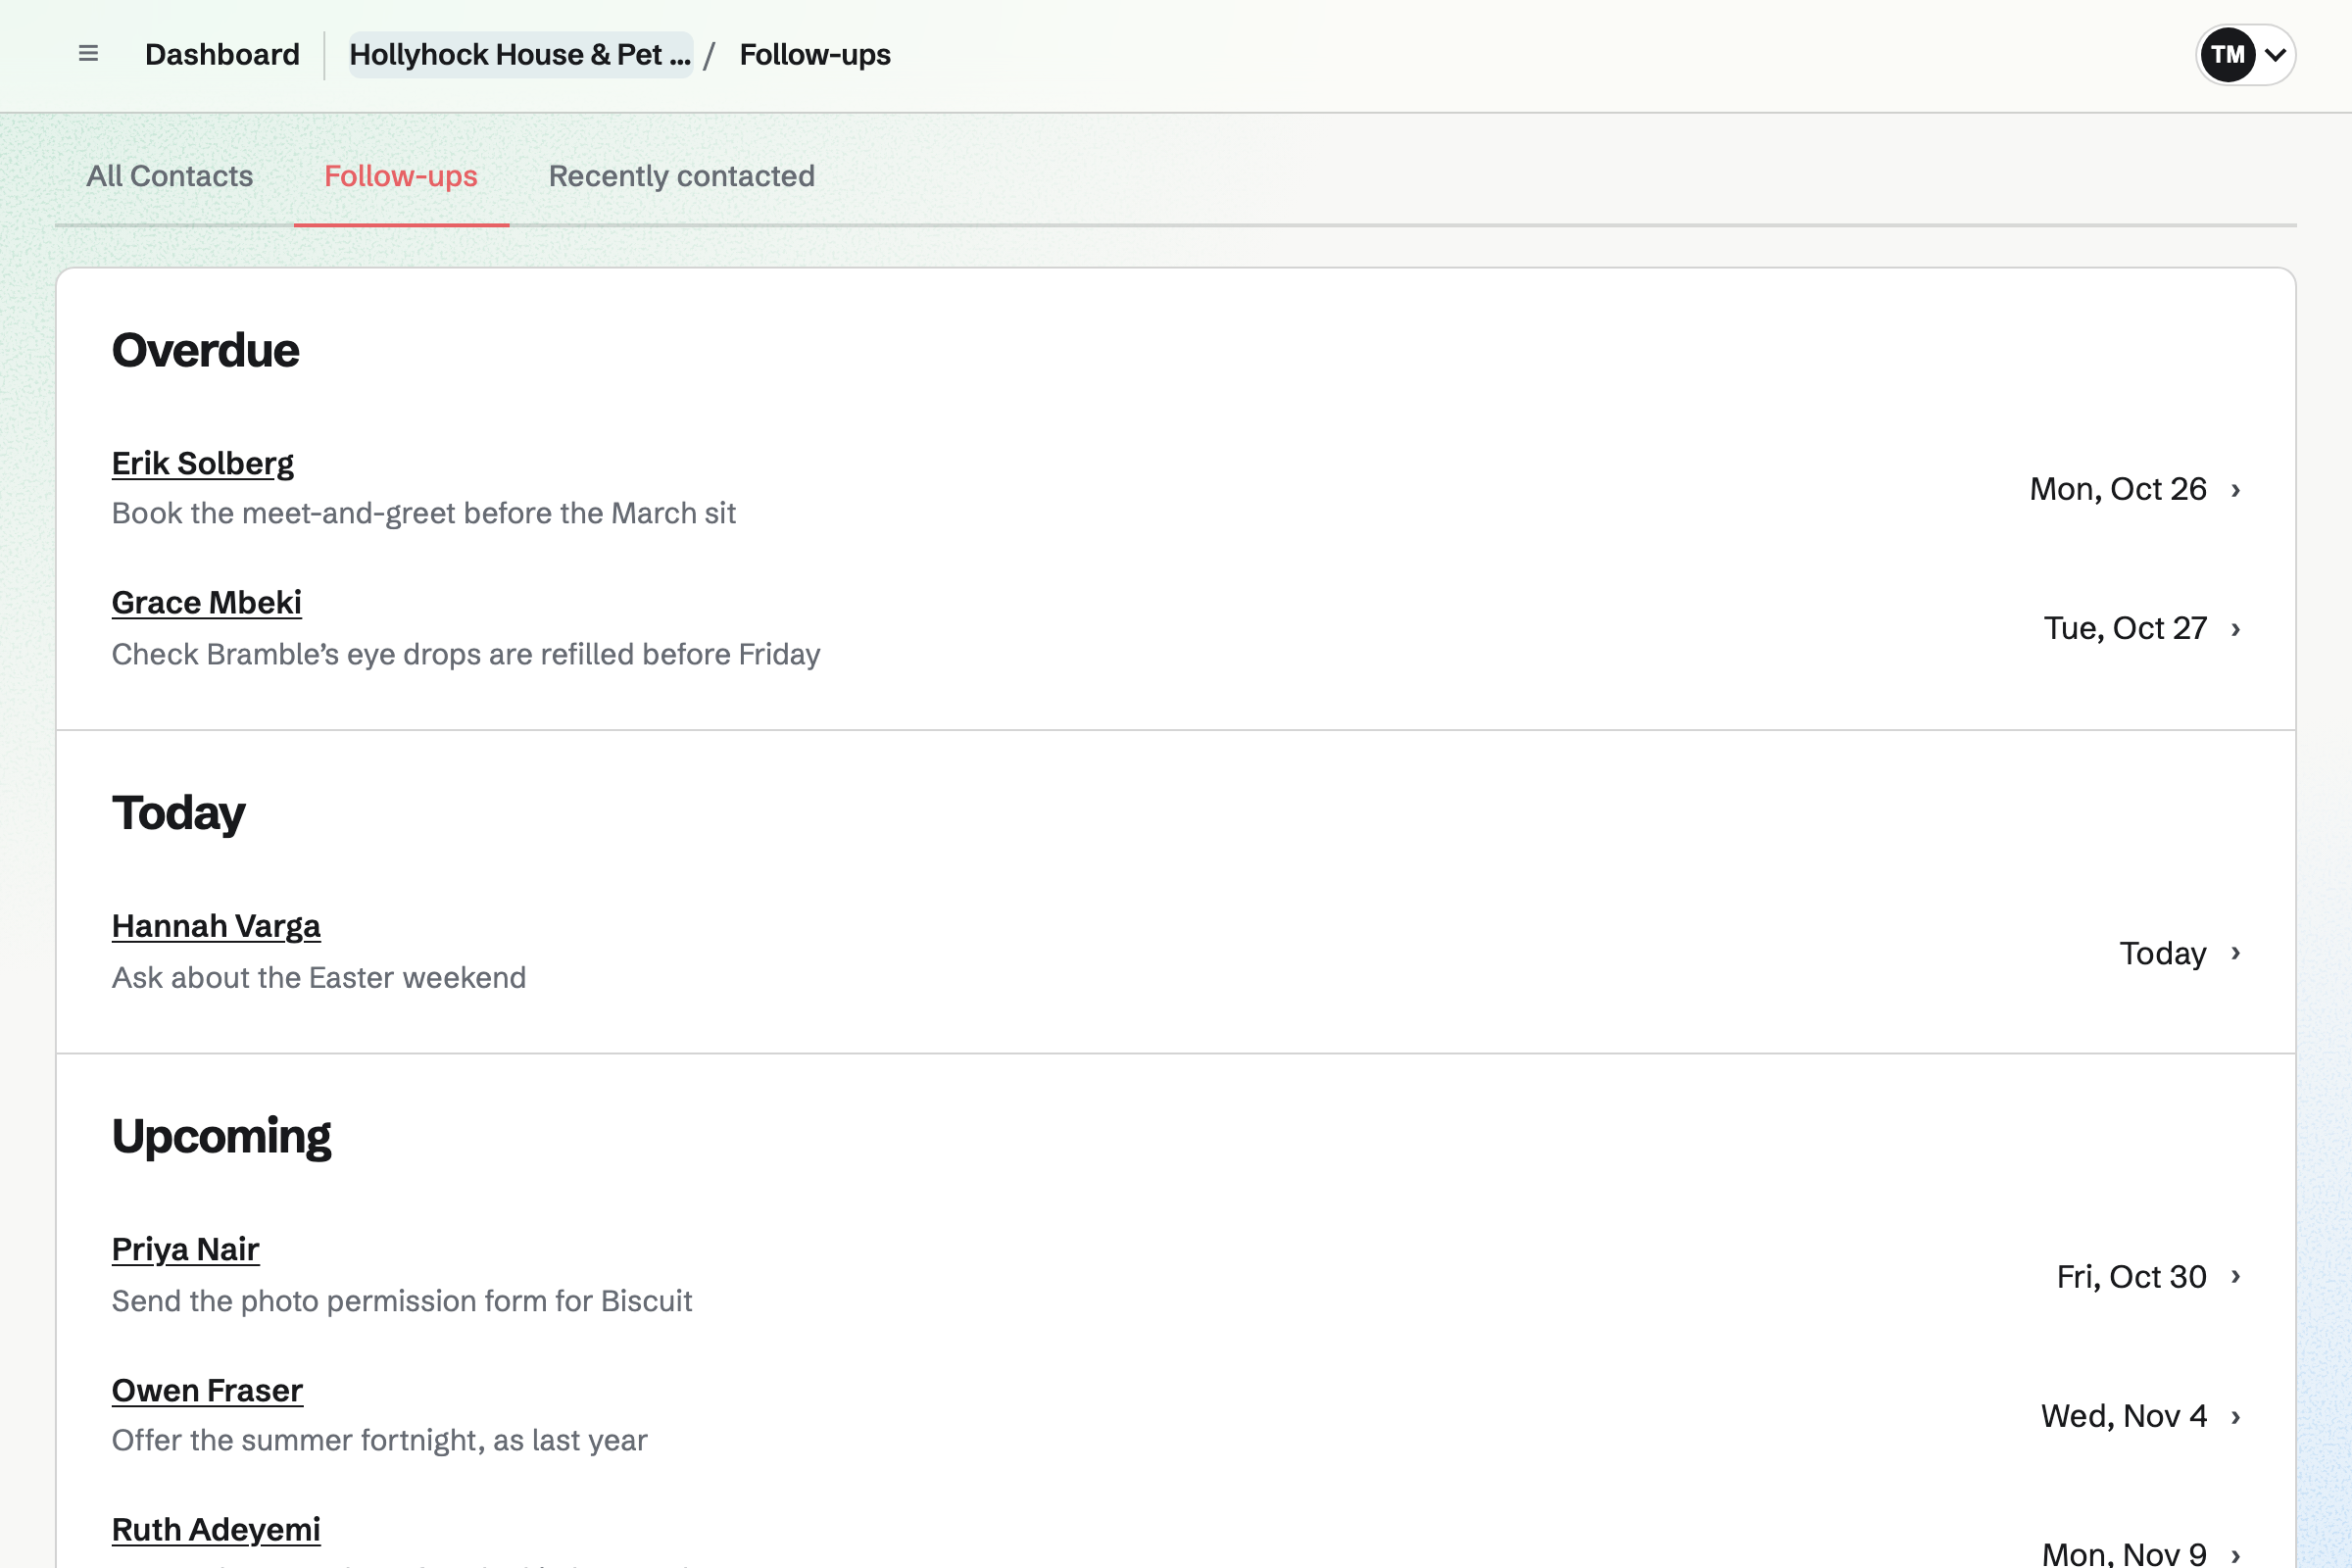Image resolution: width=2352 pixels, height=1568 pixels.
Task: Click the chevron next to Wed, Nov 4
Action: 2235,1417
